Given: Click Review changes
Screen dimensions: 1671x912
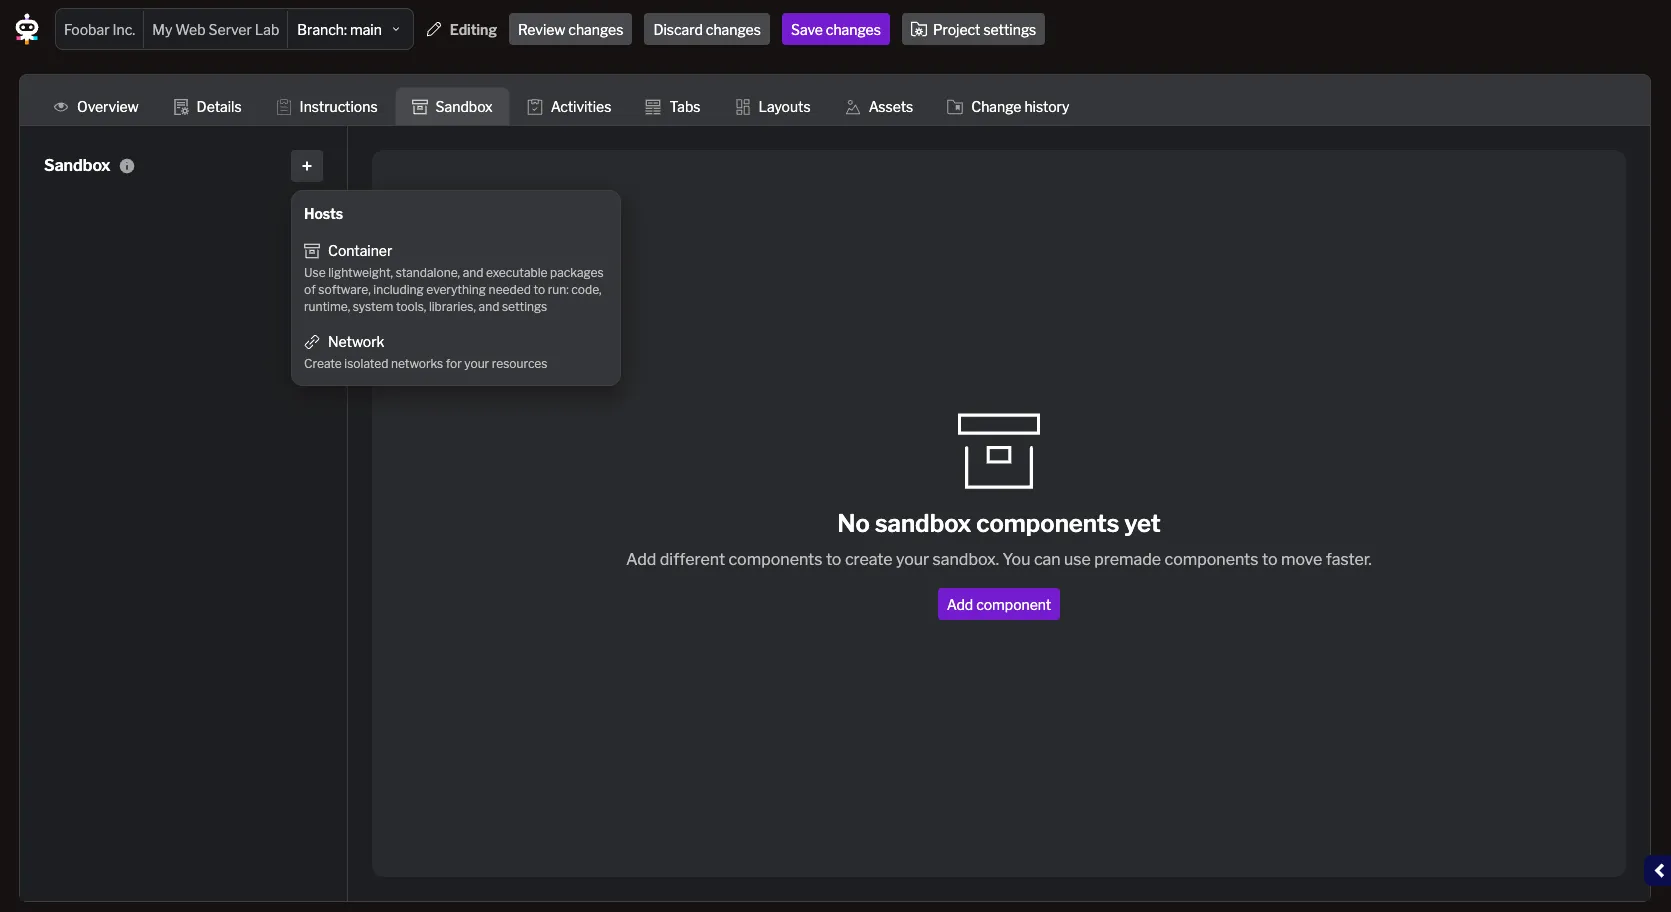Looking at the screenshot, I should (x=570, y=29).
